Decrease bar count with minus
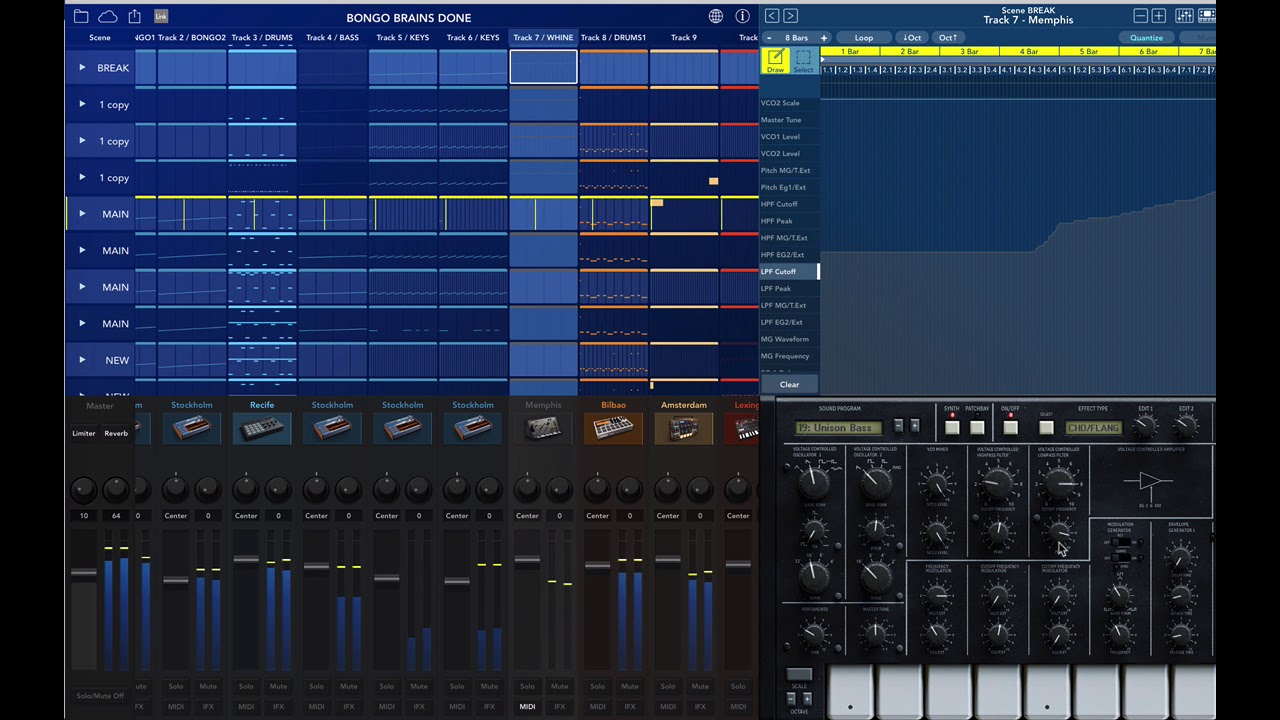This screenshot has width=1280, height=720. coord(768,38)
